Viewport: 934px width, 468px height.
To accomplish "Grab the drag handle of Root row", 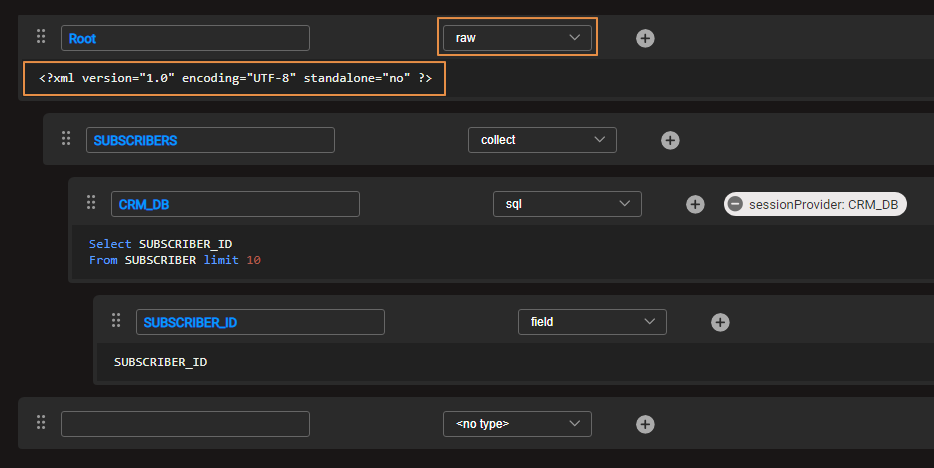I will coord(41,37).
